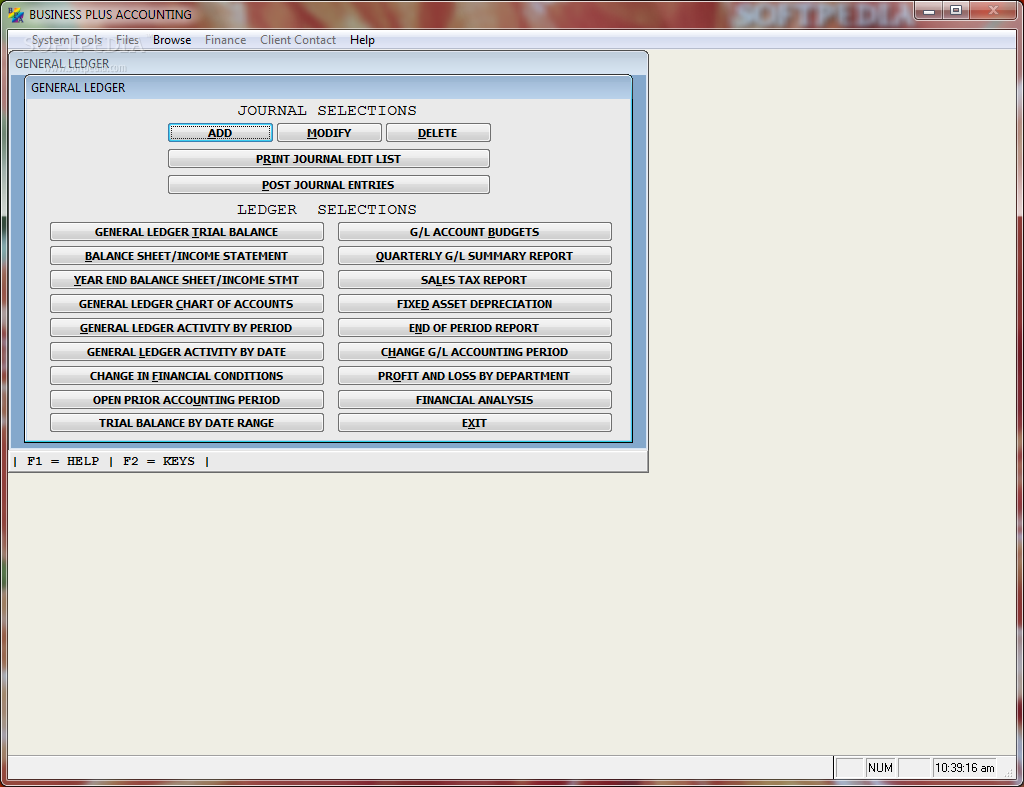
Task: Open Change in Financial Conditions
Action: click(187, 376)
